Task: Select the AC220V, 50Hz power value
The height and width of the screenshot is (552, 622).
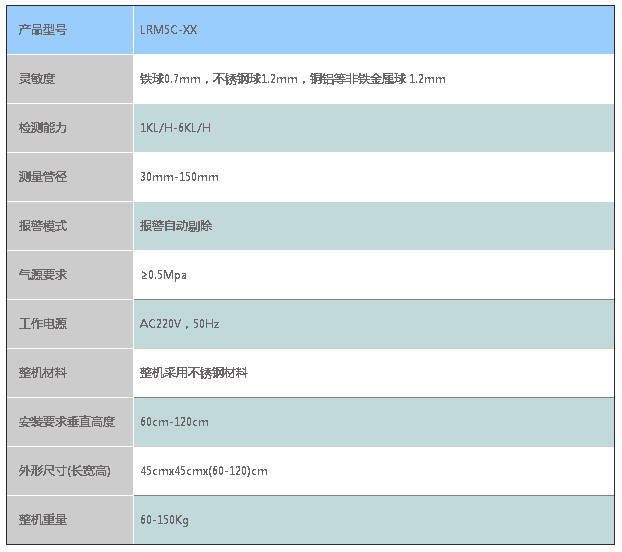Action: click(x=180, y=324)
